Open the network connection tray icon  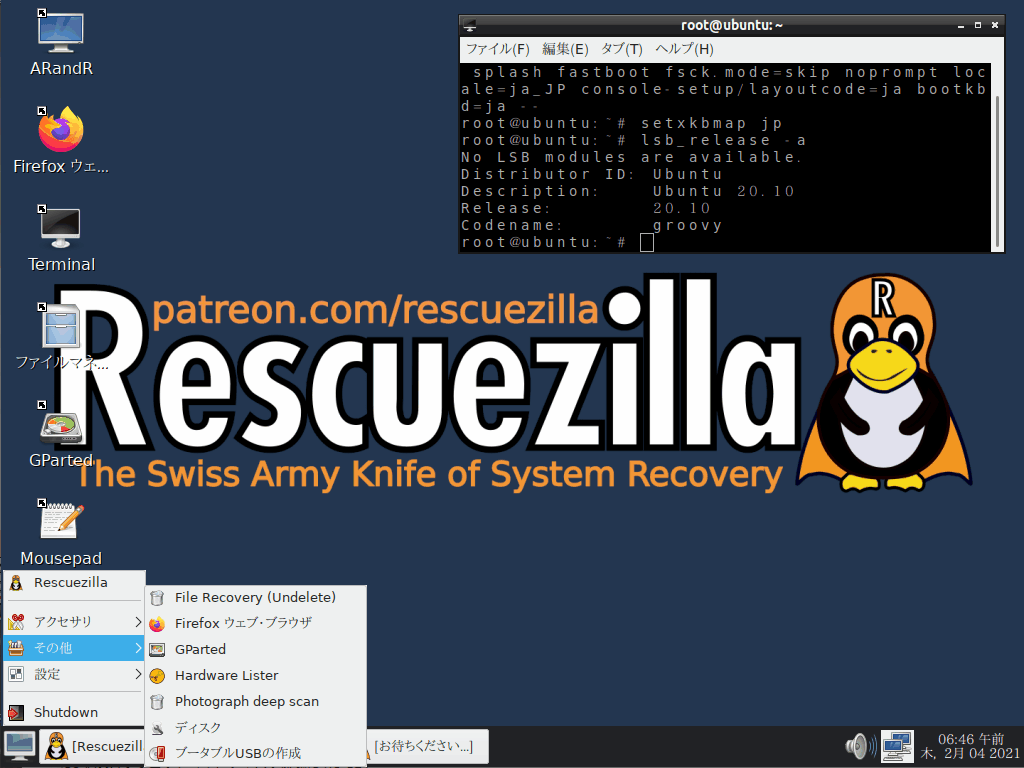(897, 746)
